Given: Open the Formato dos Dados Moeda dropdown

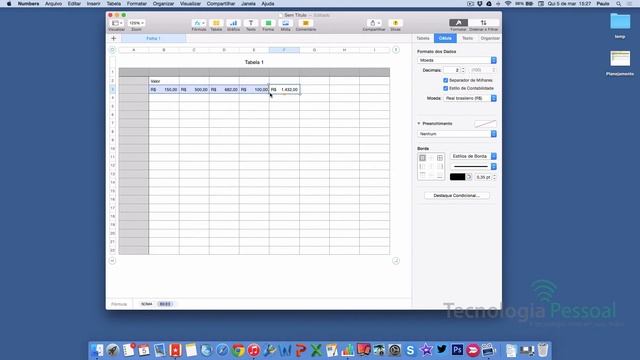Looking at the screenshot, I should coord(457,60).
